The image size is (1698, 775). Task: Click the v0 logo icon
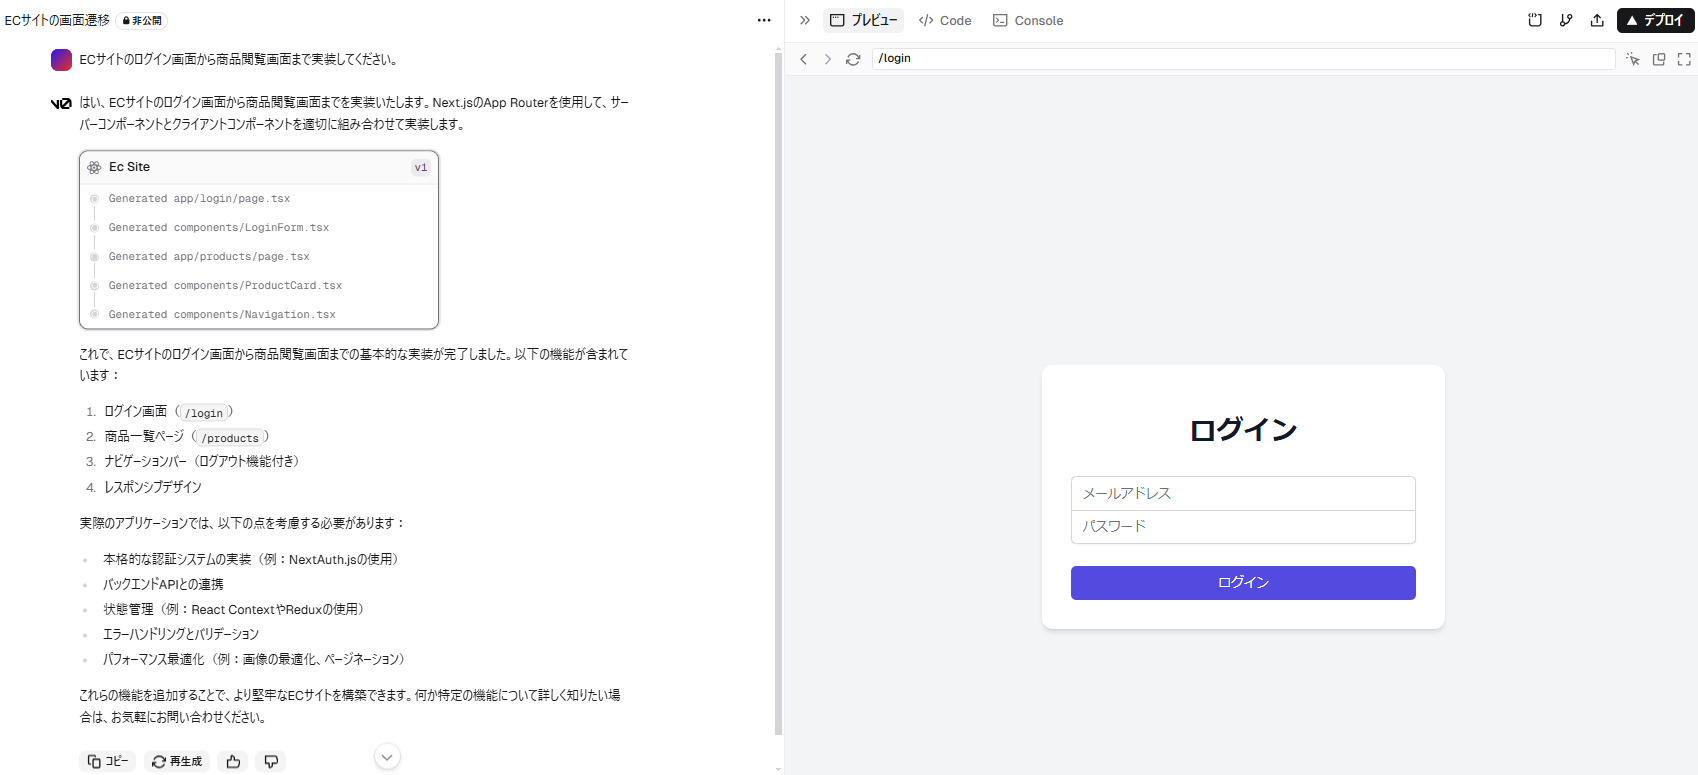pyautogui.click(x=61, y=103)
